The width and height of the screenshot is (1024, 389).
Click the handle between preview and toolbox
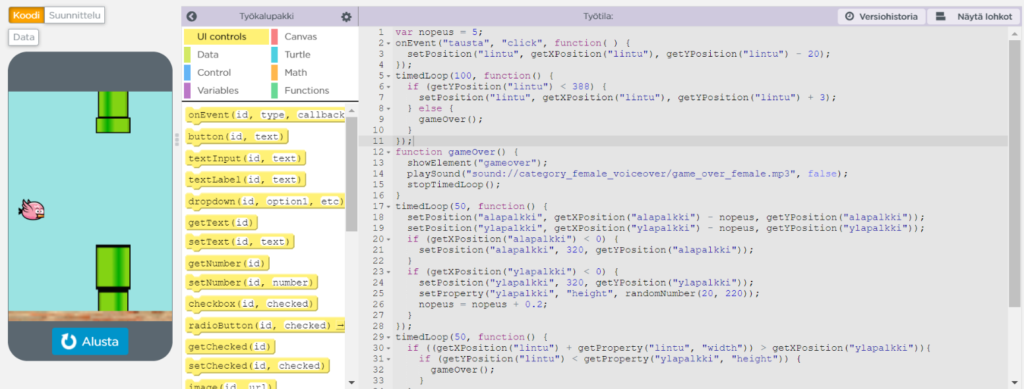point(176,139)
